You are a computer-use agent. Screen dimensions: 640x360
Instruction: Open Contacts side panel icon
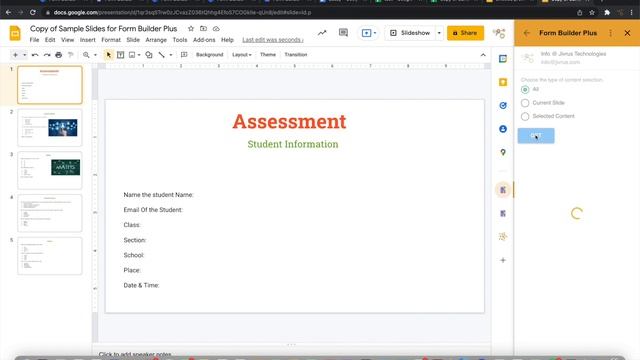[503, 129]
